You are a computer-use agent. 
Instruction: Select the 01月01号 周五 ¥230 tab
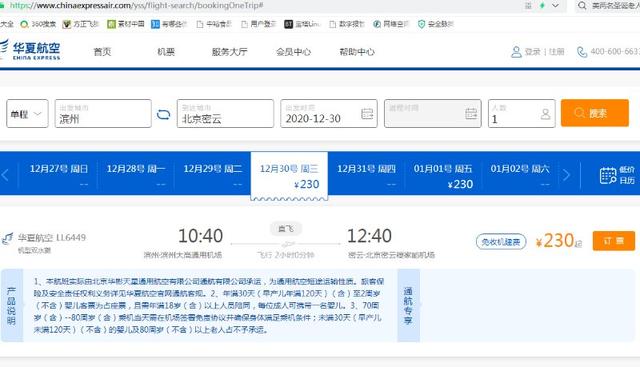tap(443, 176)
